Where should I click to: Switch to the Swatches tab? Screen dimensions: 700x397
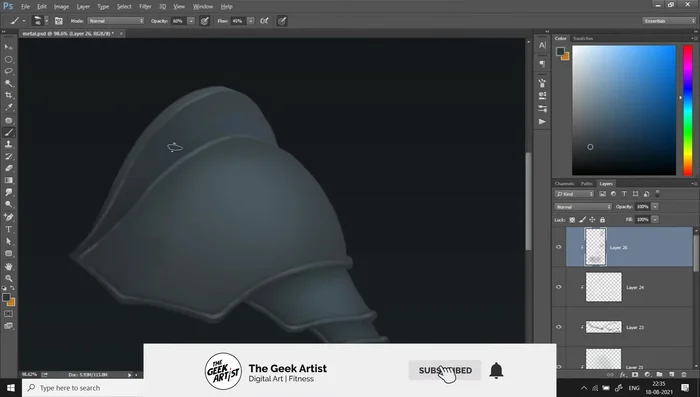pyautogui.click(x=583, y=38)
